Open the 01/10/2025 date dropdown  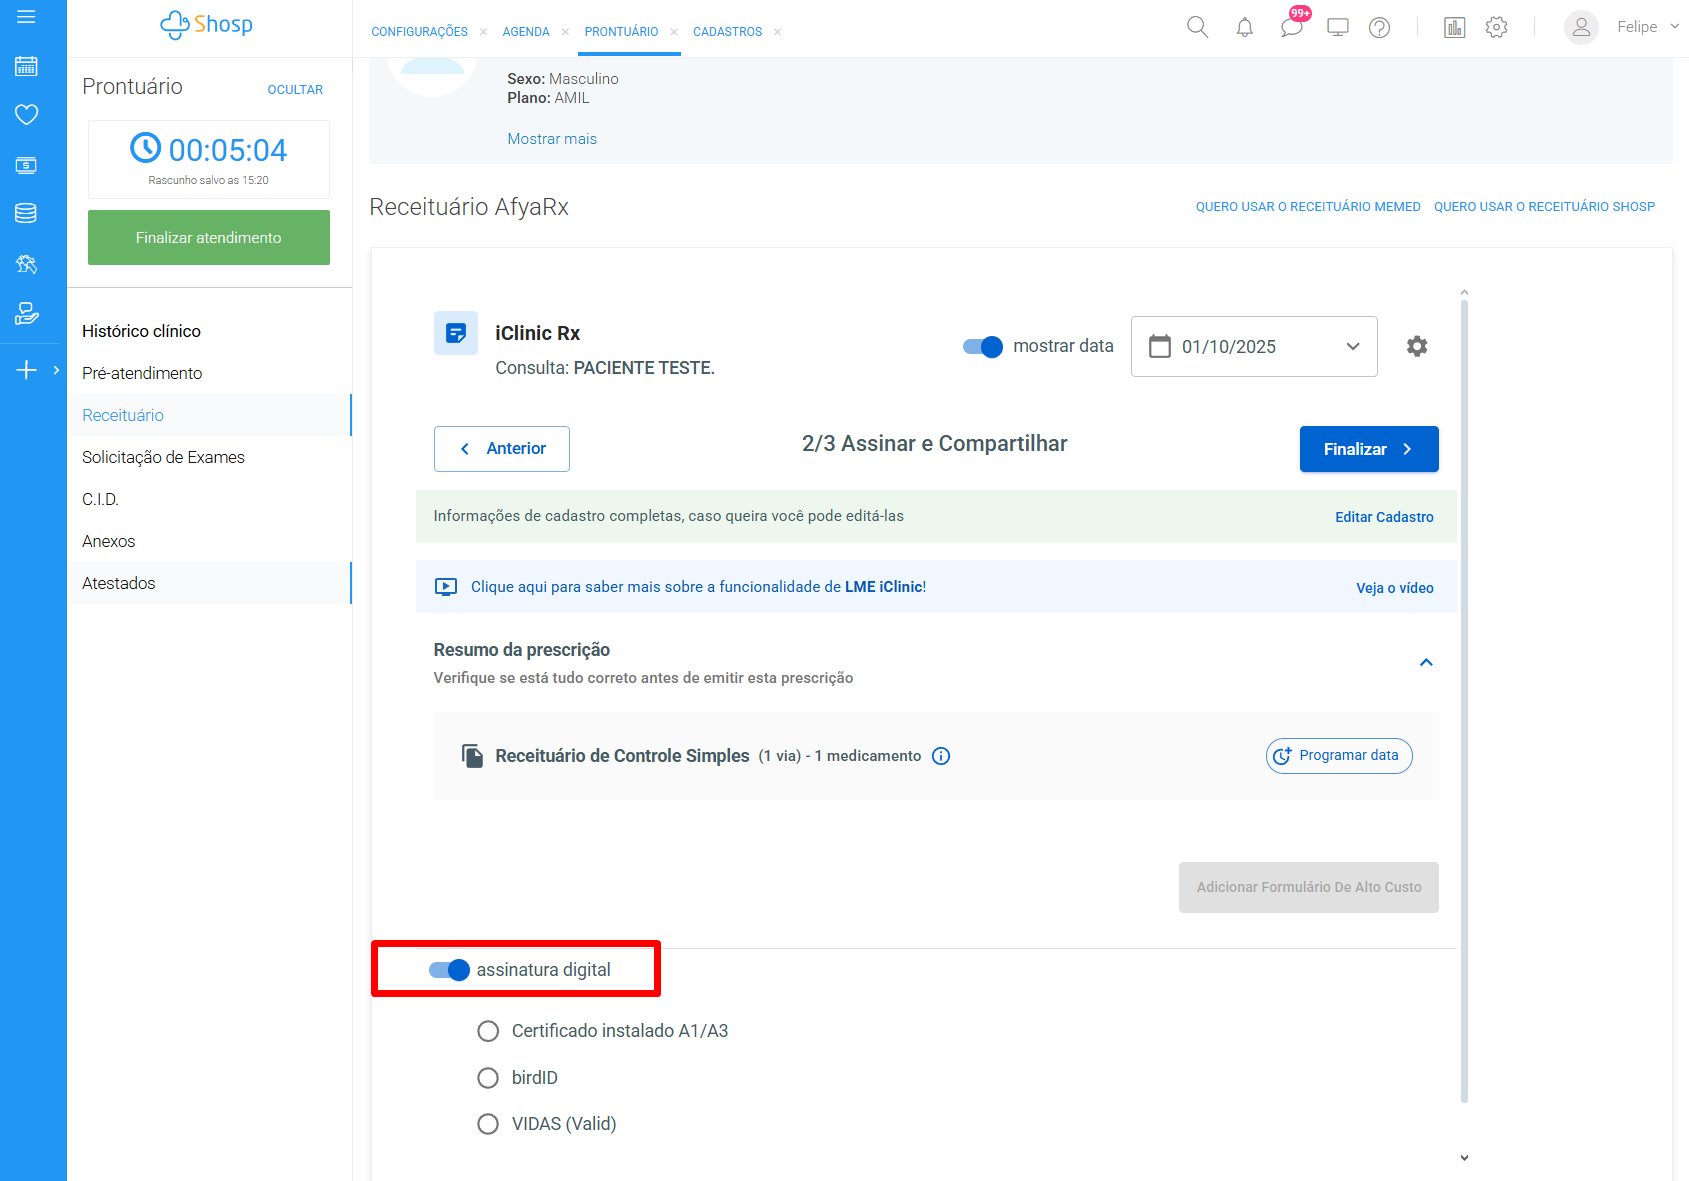pos(1253,346)
